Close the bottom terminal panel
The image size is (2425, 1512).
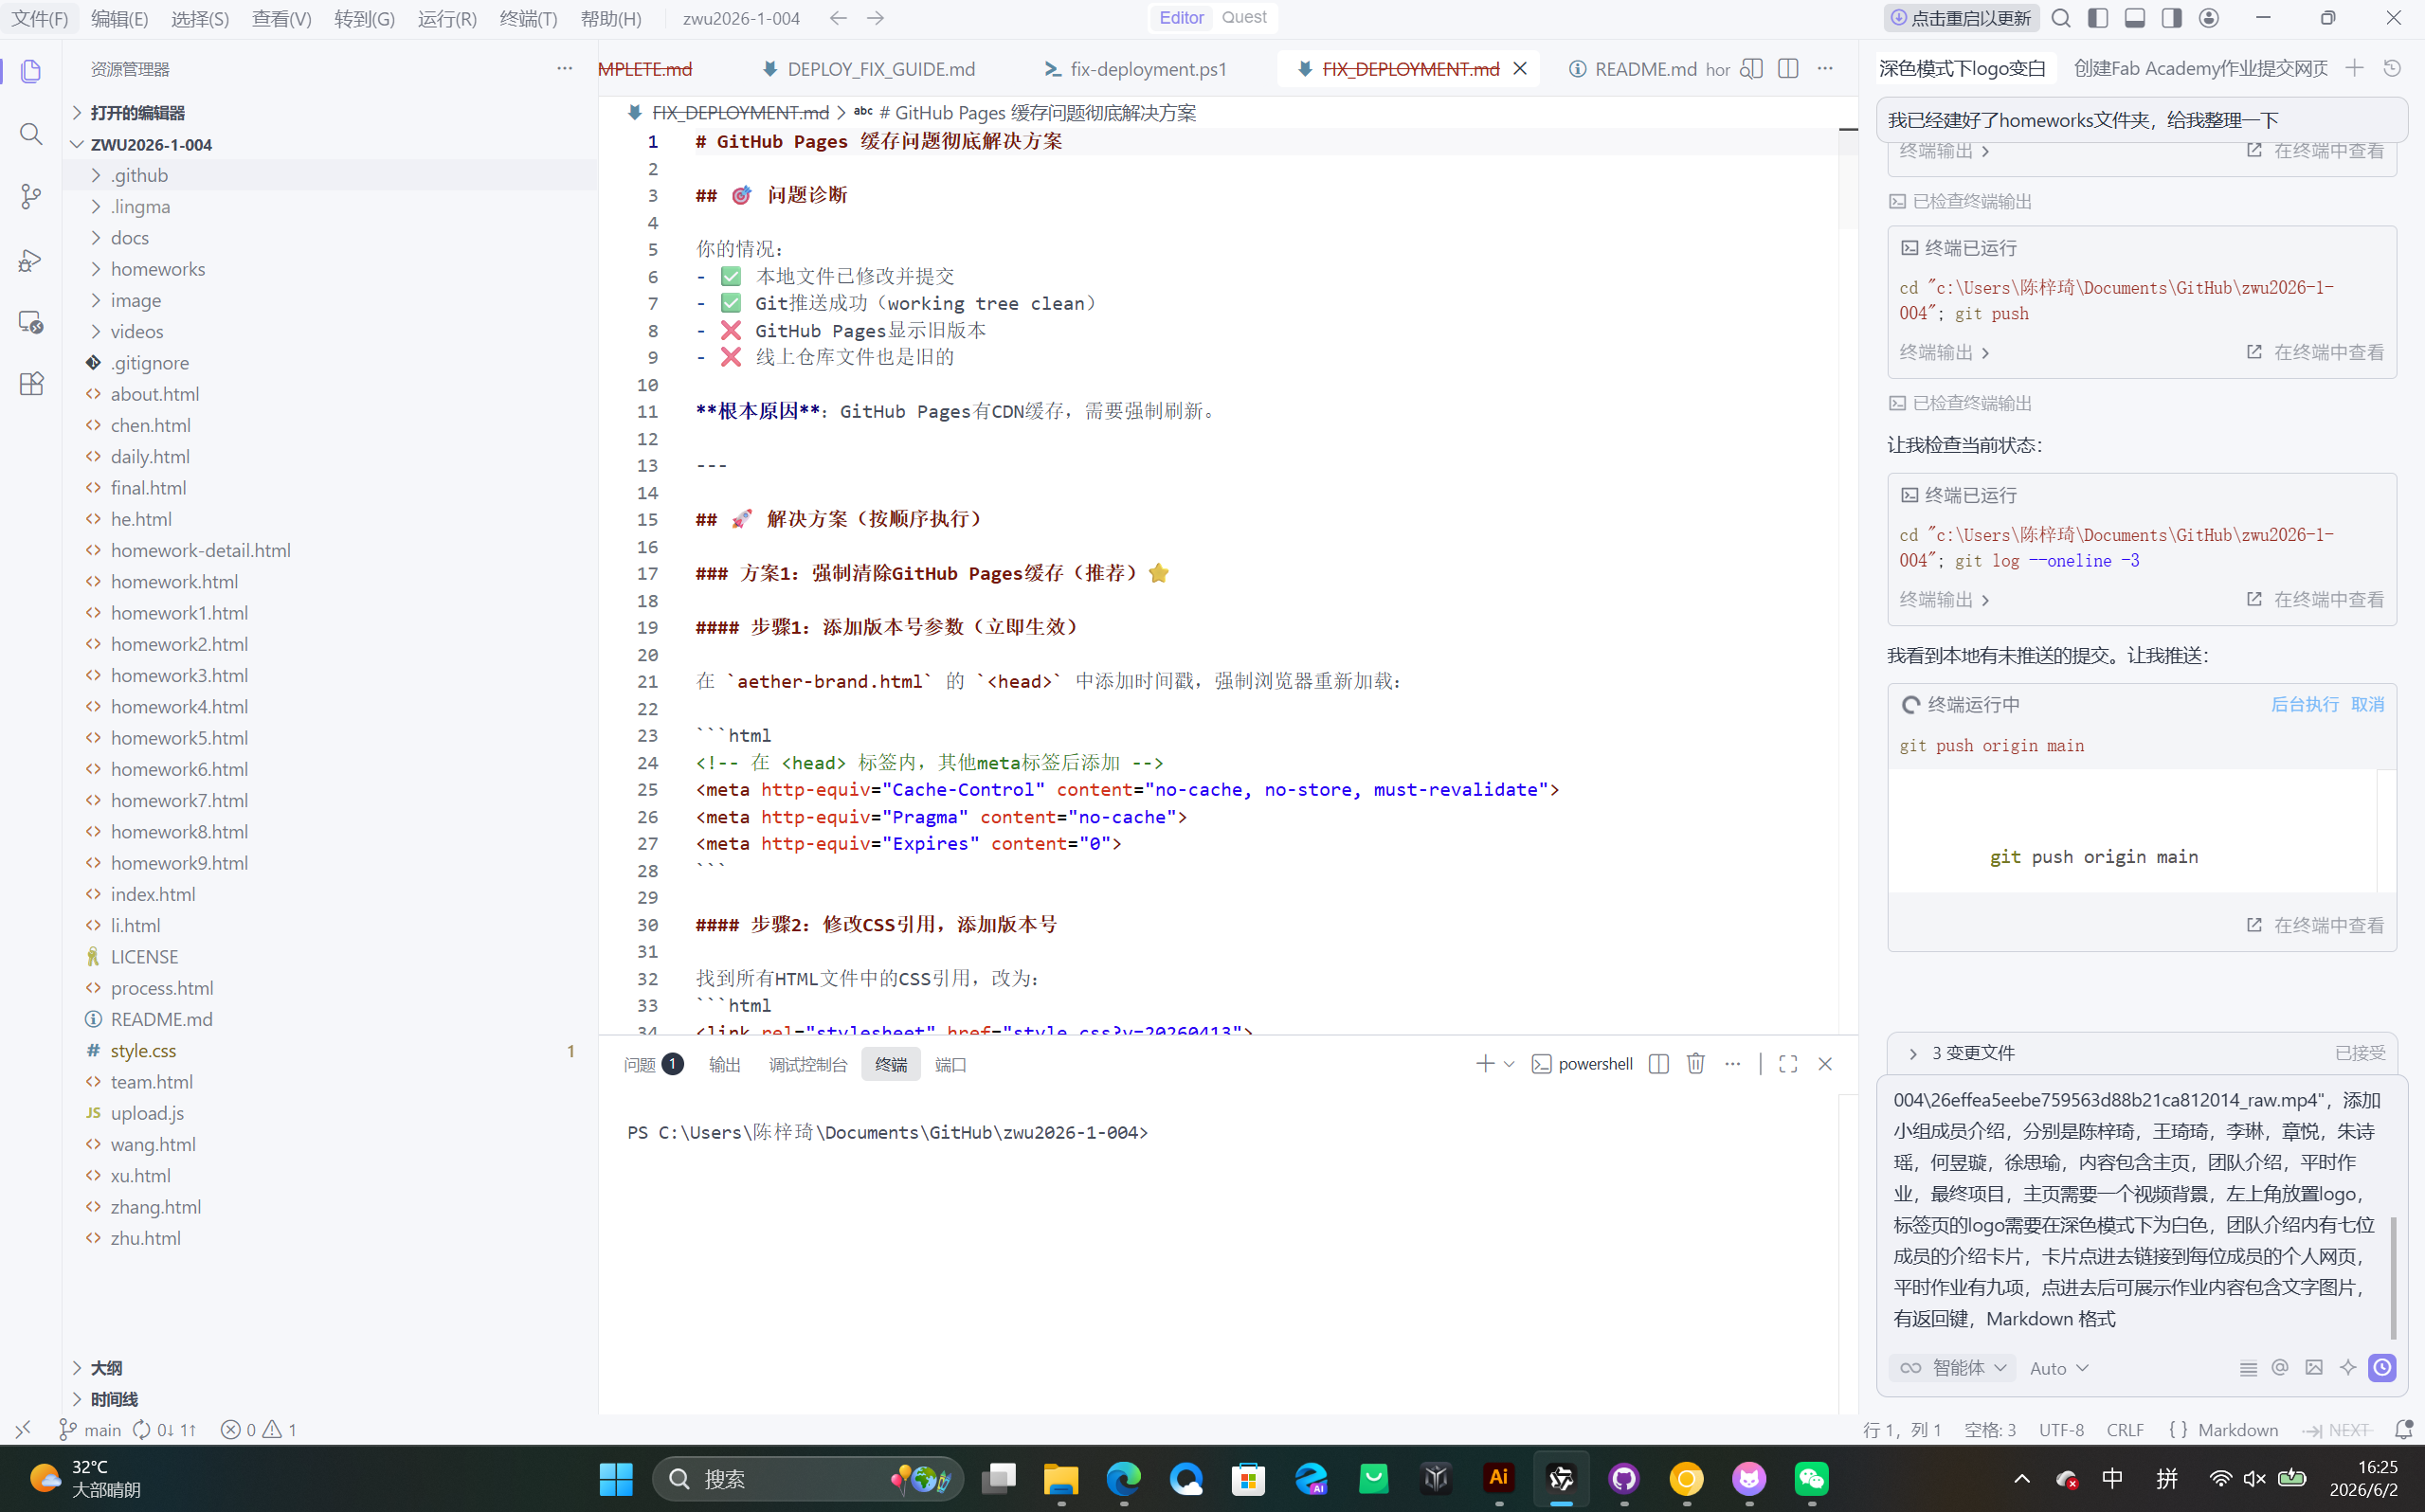click(1825, 1064)
